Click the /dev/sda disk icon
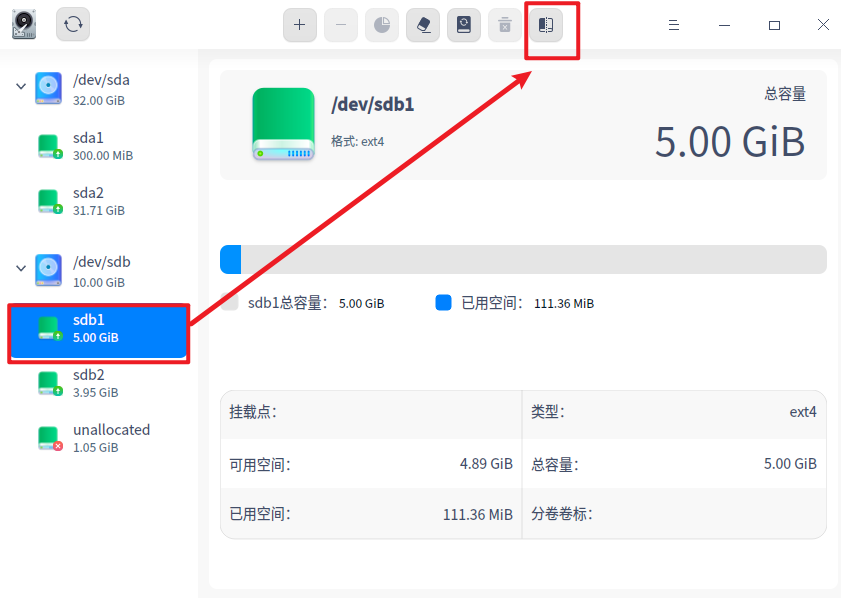841x598 pixels. pyautogui.click(x=48, y=88)
